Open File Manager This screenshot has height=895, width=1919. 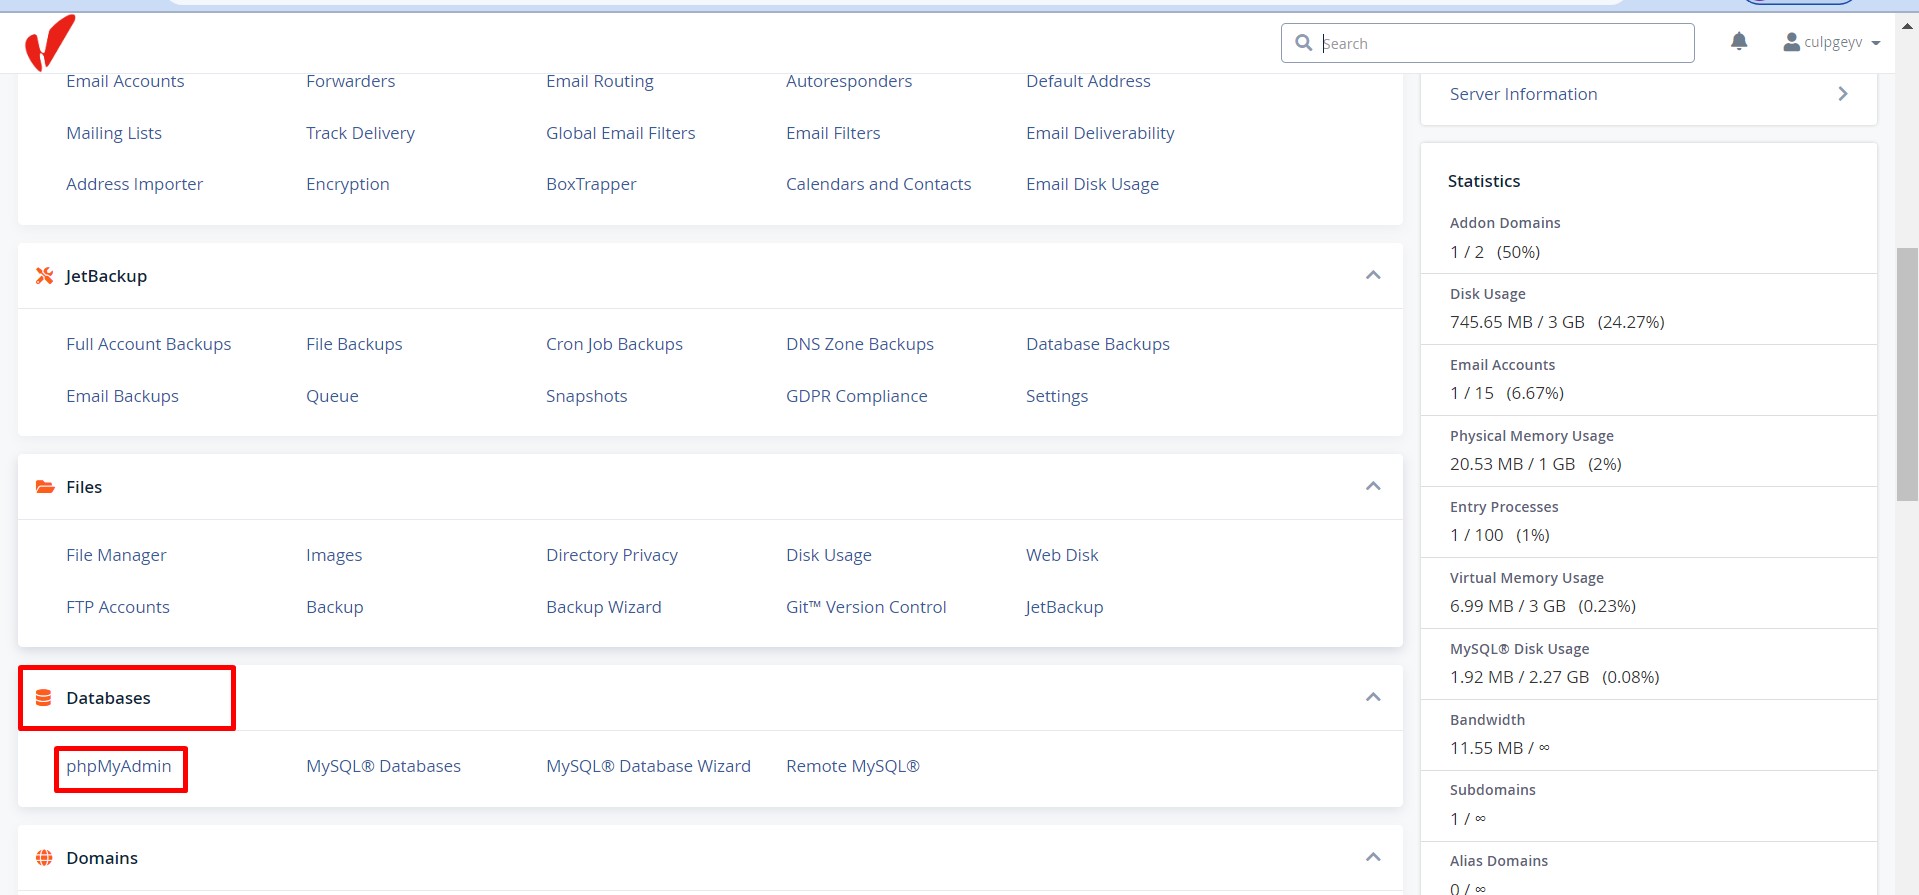[x=116, y=555]
